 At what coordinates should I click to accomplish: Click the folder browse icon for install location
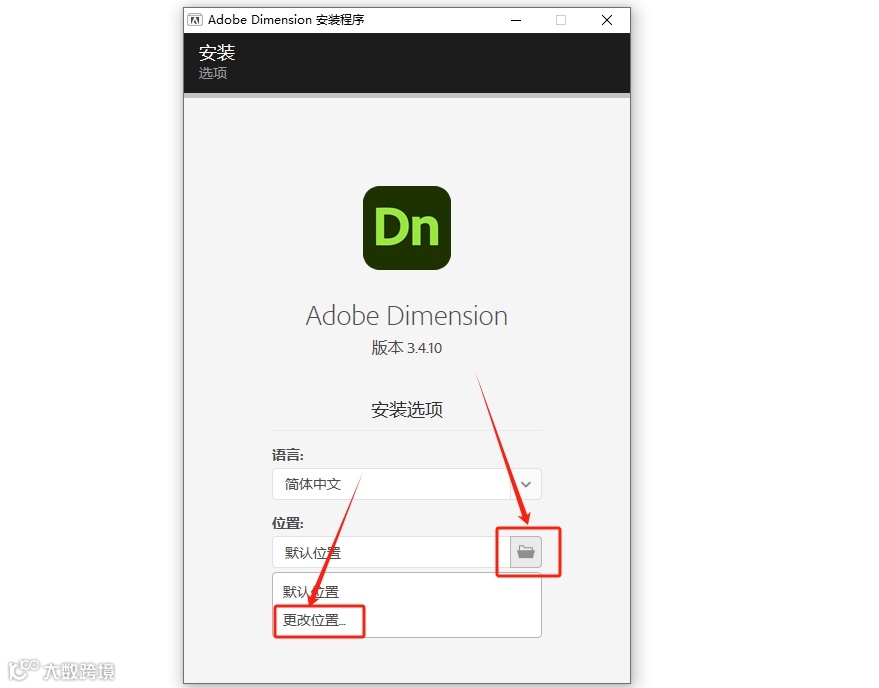tap(525, 552)
